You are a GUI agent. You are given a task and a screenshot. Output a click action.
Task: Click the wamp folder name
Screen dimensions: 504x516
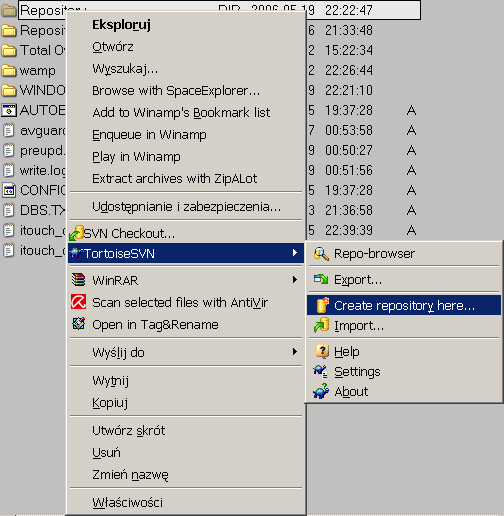pos(38,71)
